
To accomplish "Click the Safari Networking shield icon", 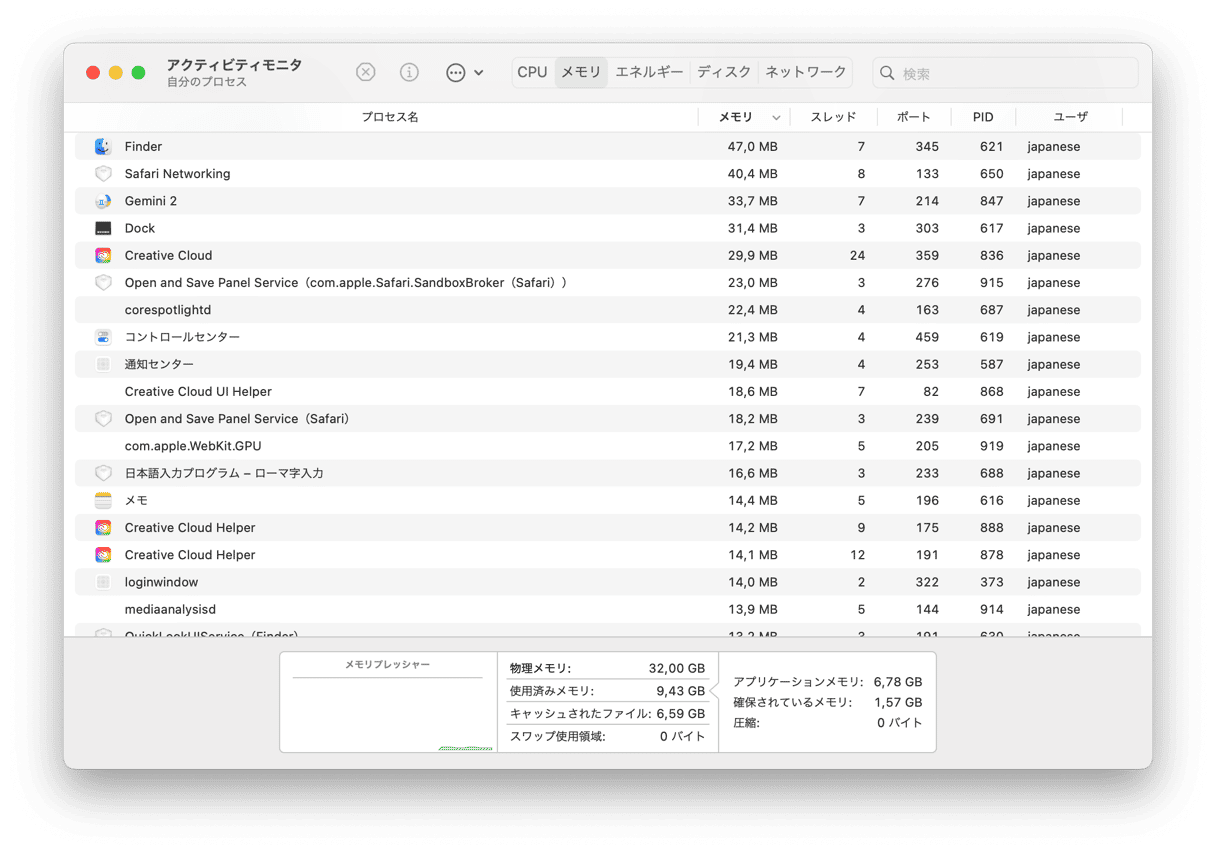I will [x=102, y=173].
